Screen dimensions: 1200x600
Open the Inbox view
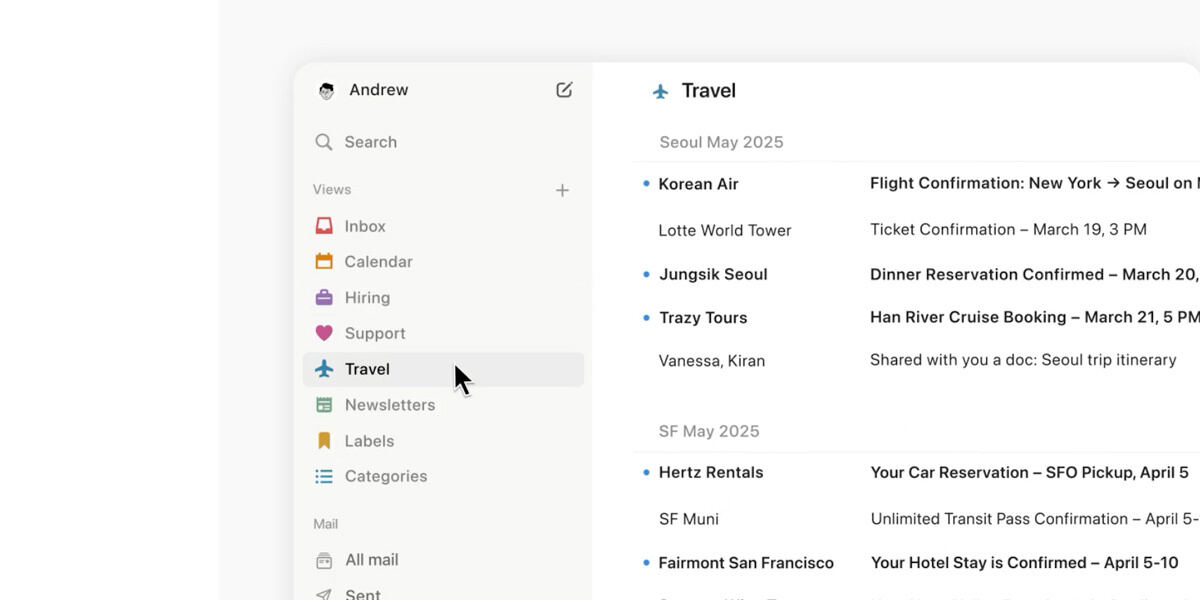pyautogui.click(x=443, y=226)
